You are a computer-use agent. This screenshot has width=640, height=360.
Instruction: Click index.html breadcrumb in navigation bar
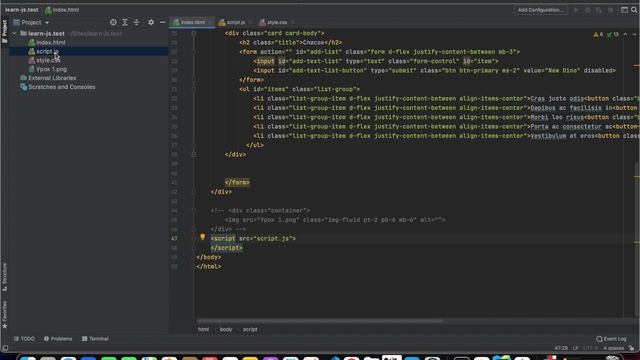click(62, 10)
